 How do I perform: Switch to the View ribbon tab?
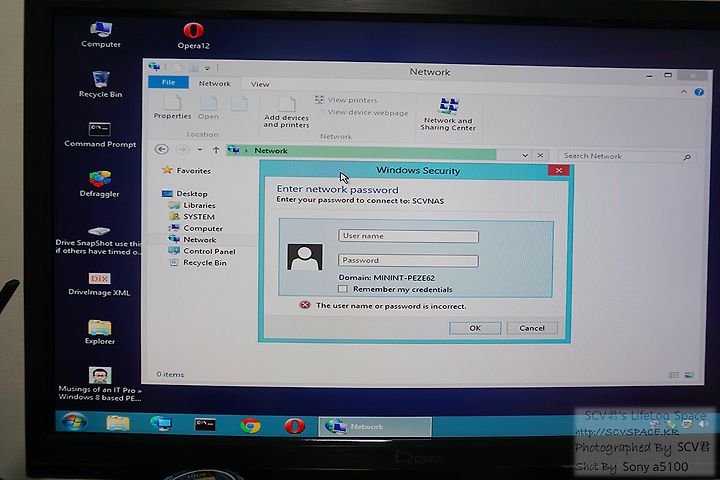coord(260,85)
